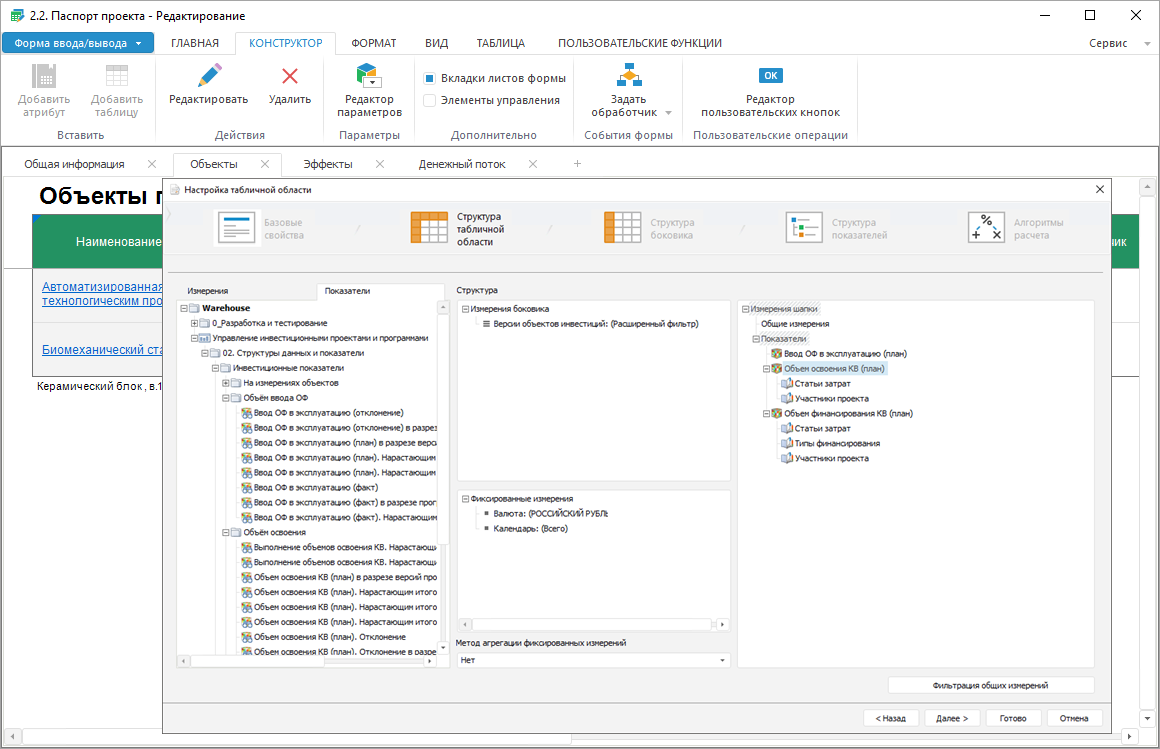
Task: Go to Структура показателей wizard step
Action: tap(836, 228)
